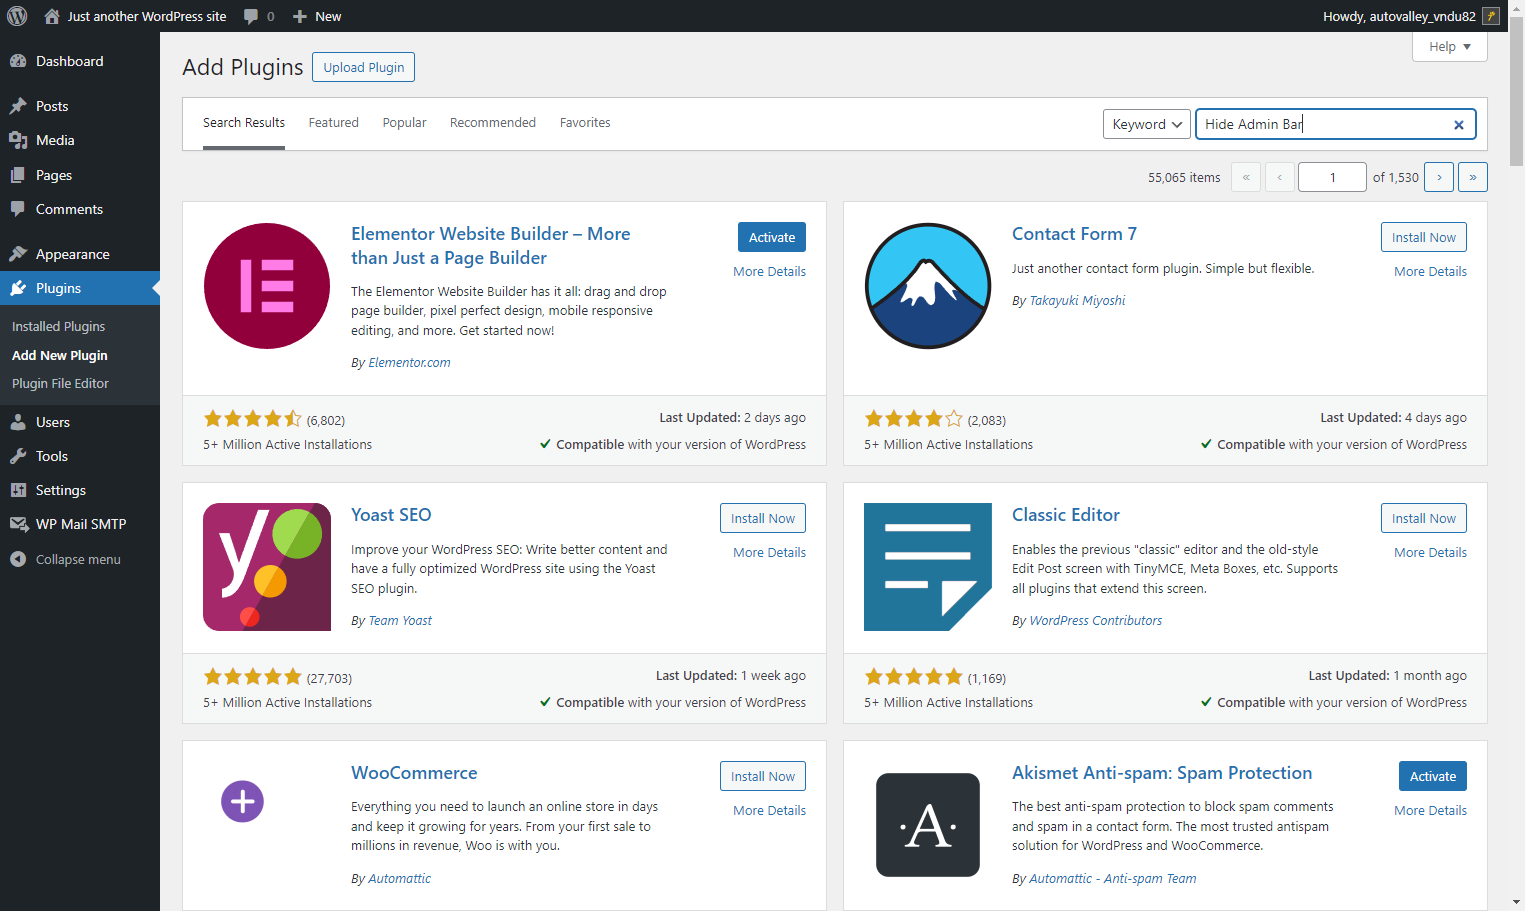Expand the Help panel dropdown

pos(1450,46)
